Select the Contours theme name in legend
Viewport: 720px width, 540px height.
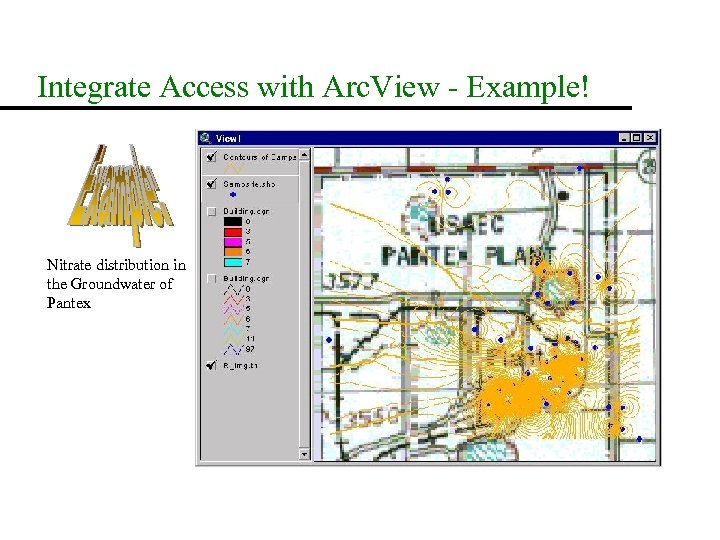260,157
